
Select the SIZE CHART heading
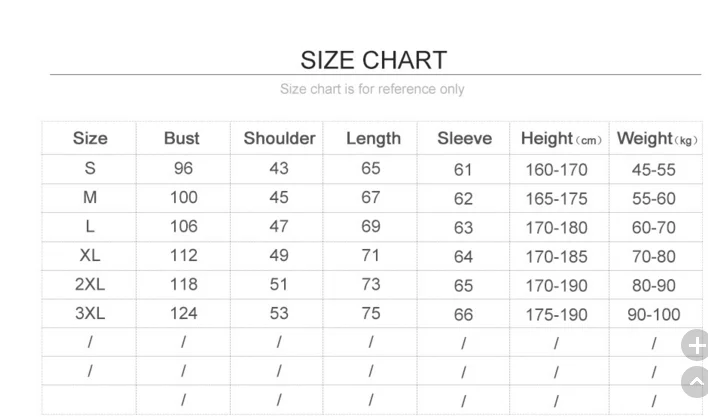click(x=373, y=60)
